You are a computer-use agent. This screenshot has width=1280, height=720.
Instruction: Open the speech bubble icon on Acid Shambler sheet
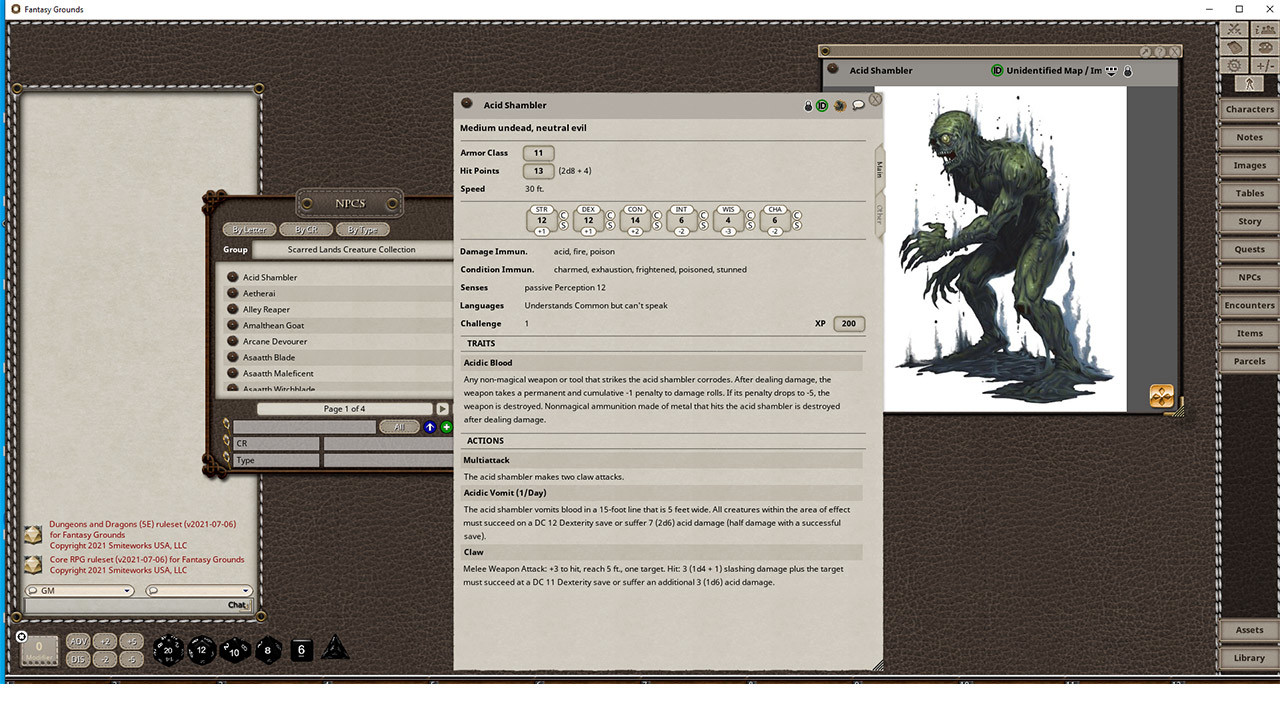tap(858, 105)
